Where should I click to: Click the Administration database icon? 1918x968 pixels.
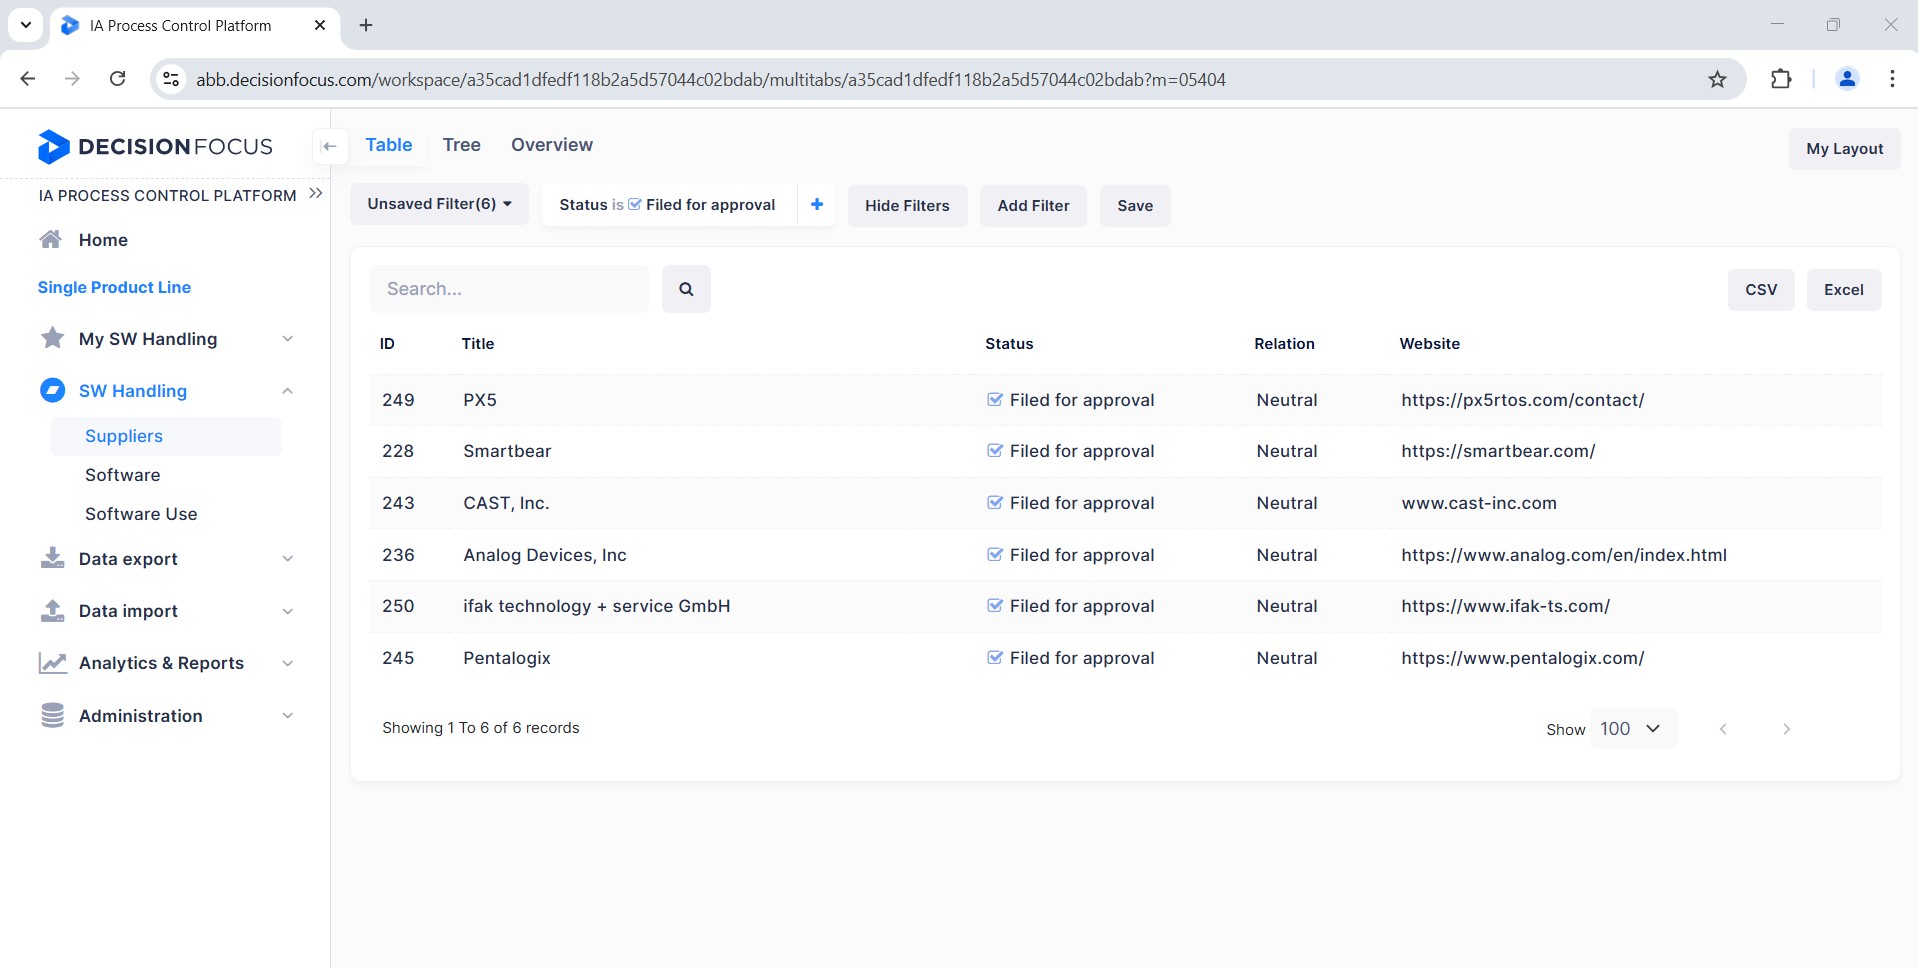click(52, 715)
